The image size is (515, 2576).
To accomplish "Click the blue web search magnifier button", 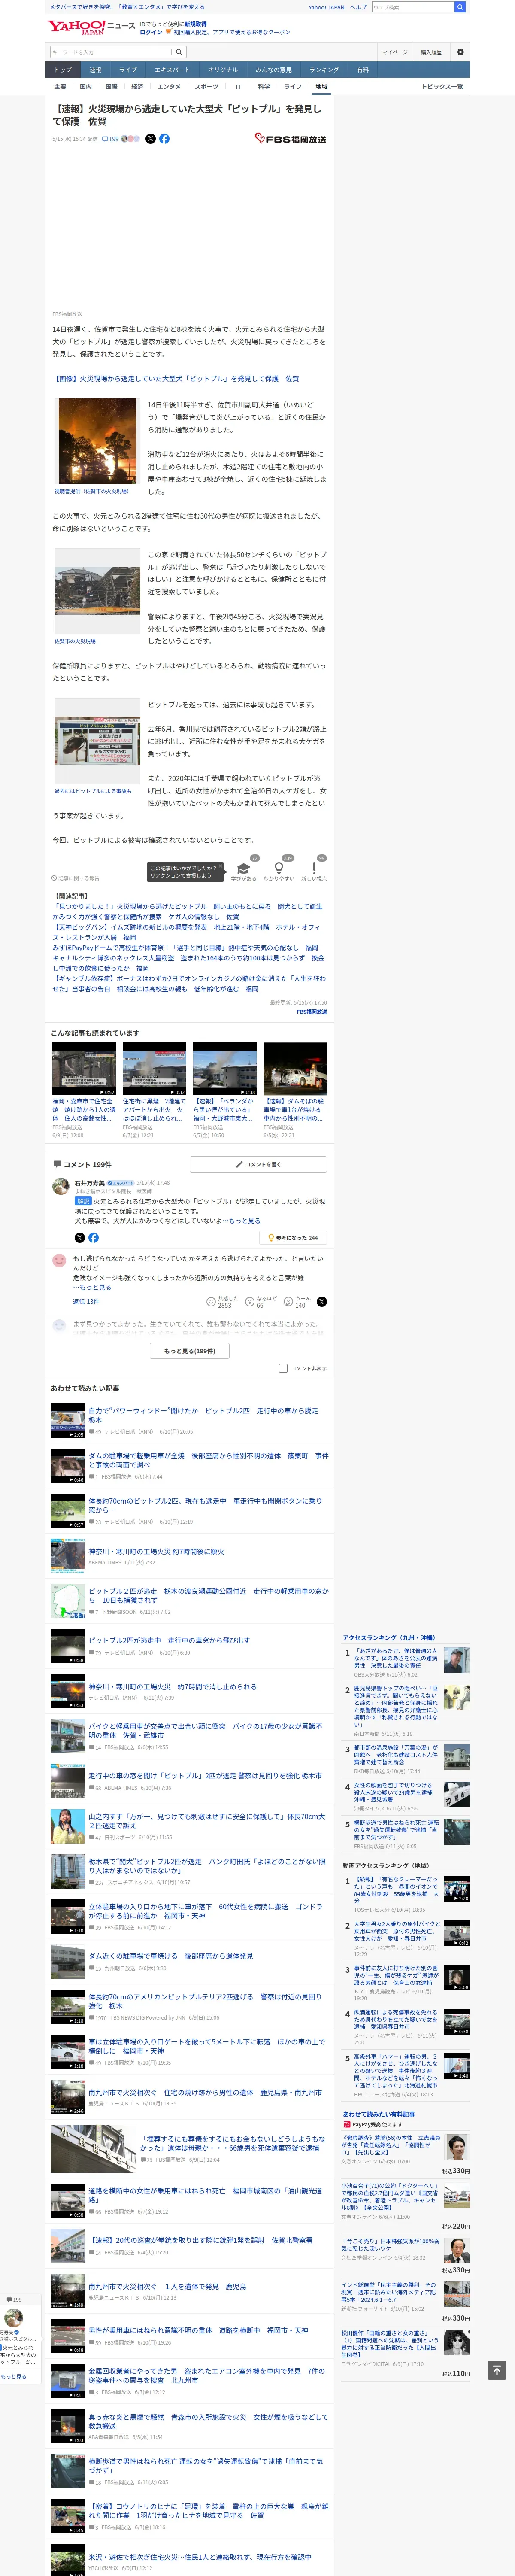I will [460, 7].
